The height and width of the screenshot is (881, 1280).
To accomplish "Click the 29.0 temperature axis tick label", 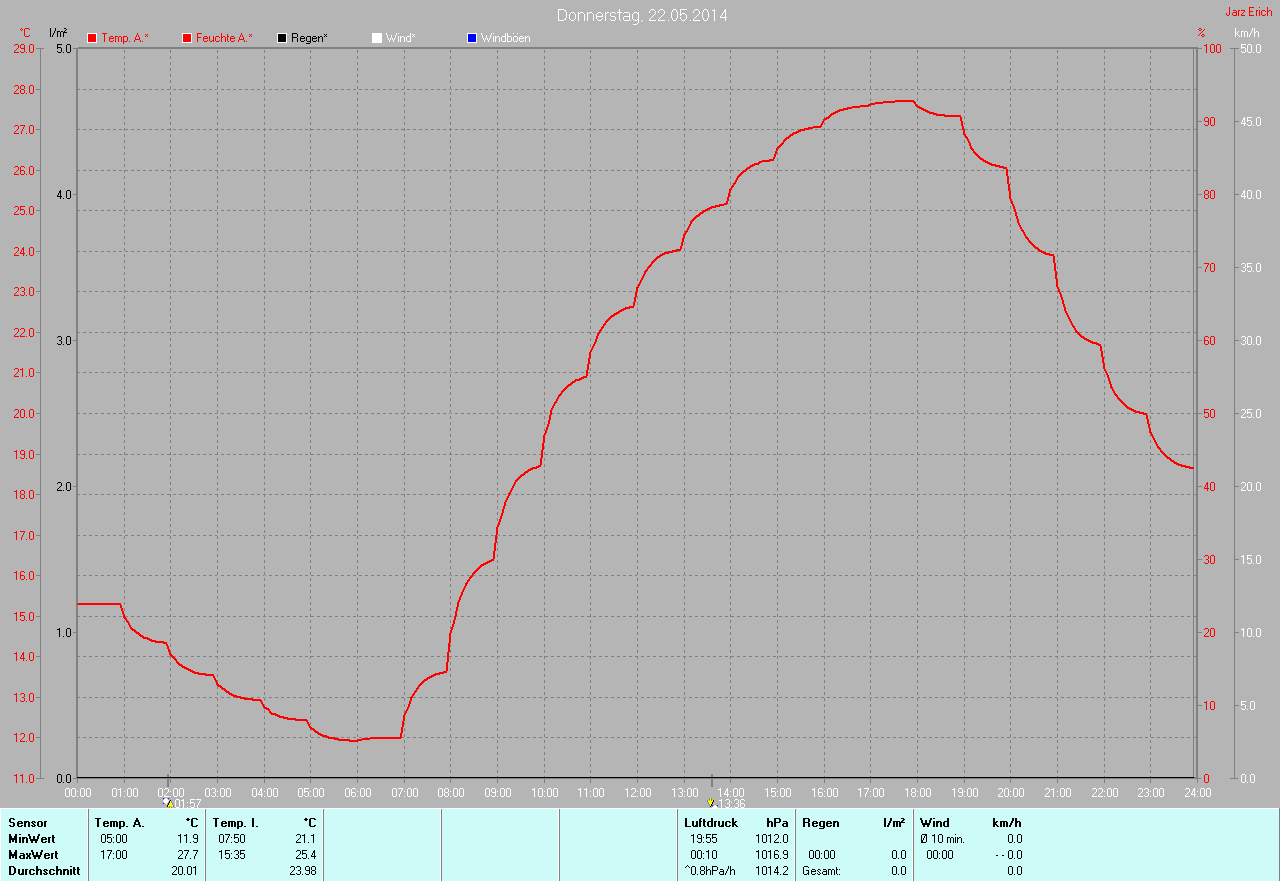I will (24, 48).
